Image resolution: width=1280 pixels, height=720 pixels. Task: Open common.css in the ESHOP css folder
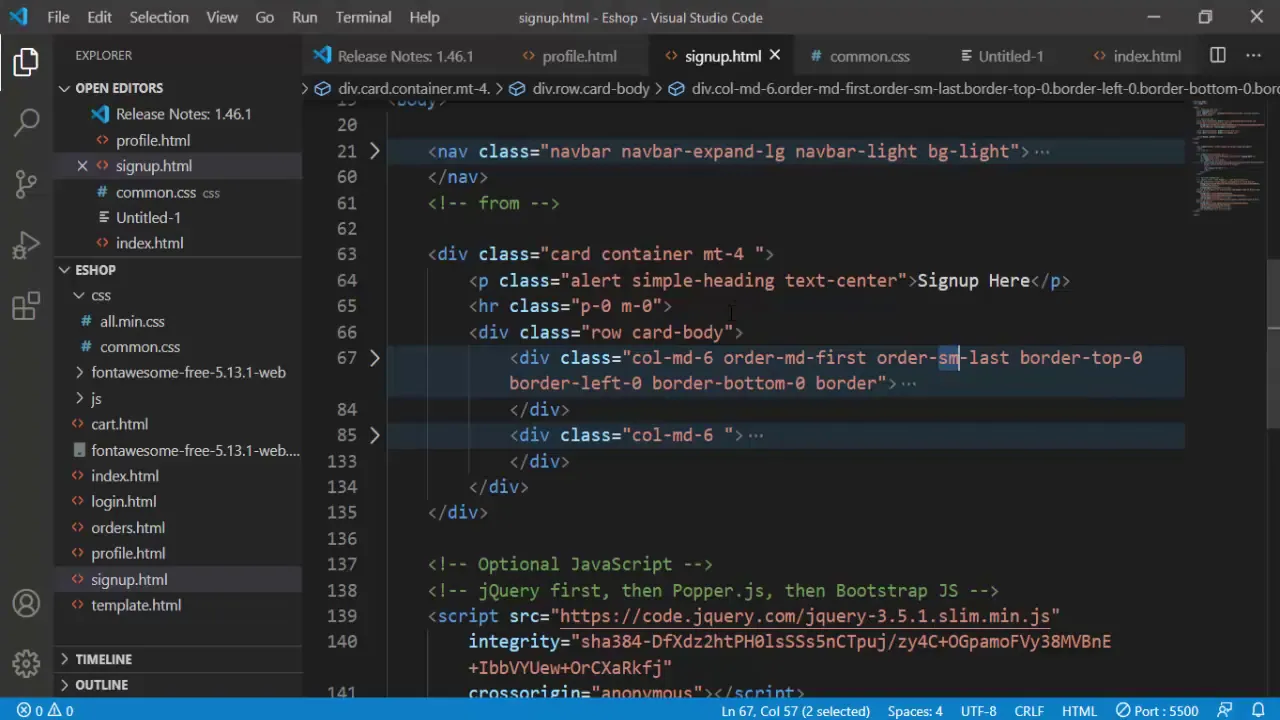click(140, 347)
